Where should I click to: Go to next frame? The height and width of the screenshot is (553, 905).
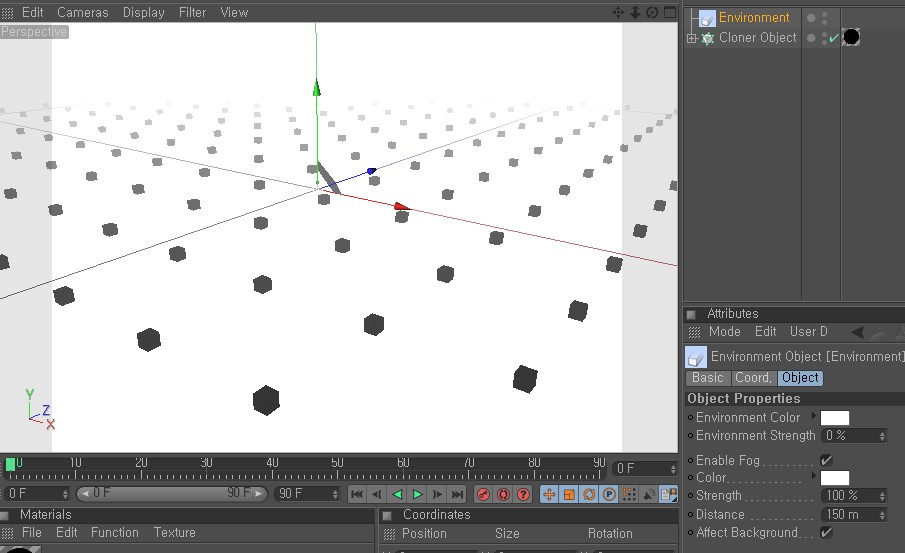(x=437, y=494)
